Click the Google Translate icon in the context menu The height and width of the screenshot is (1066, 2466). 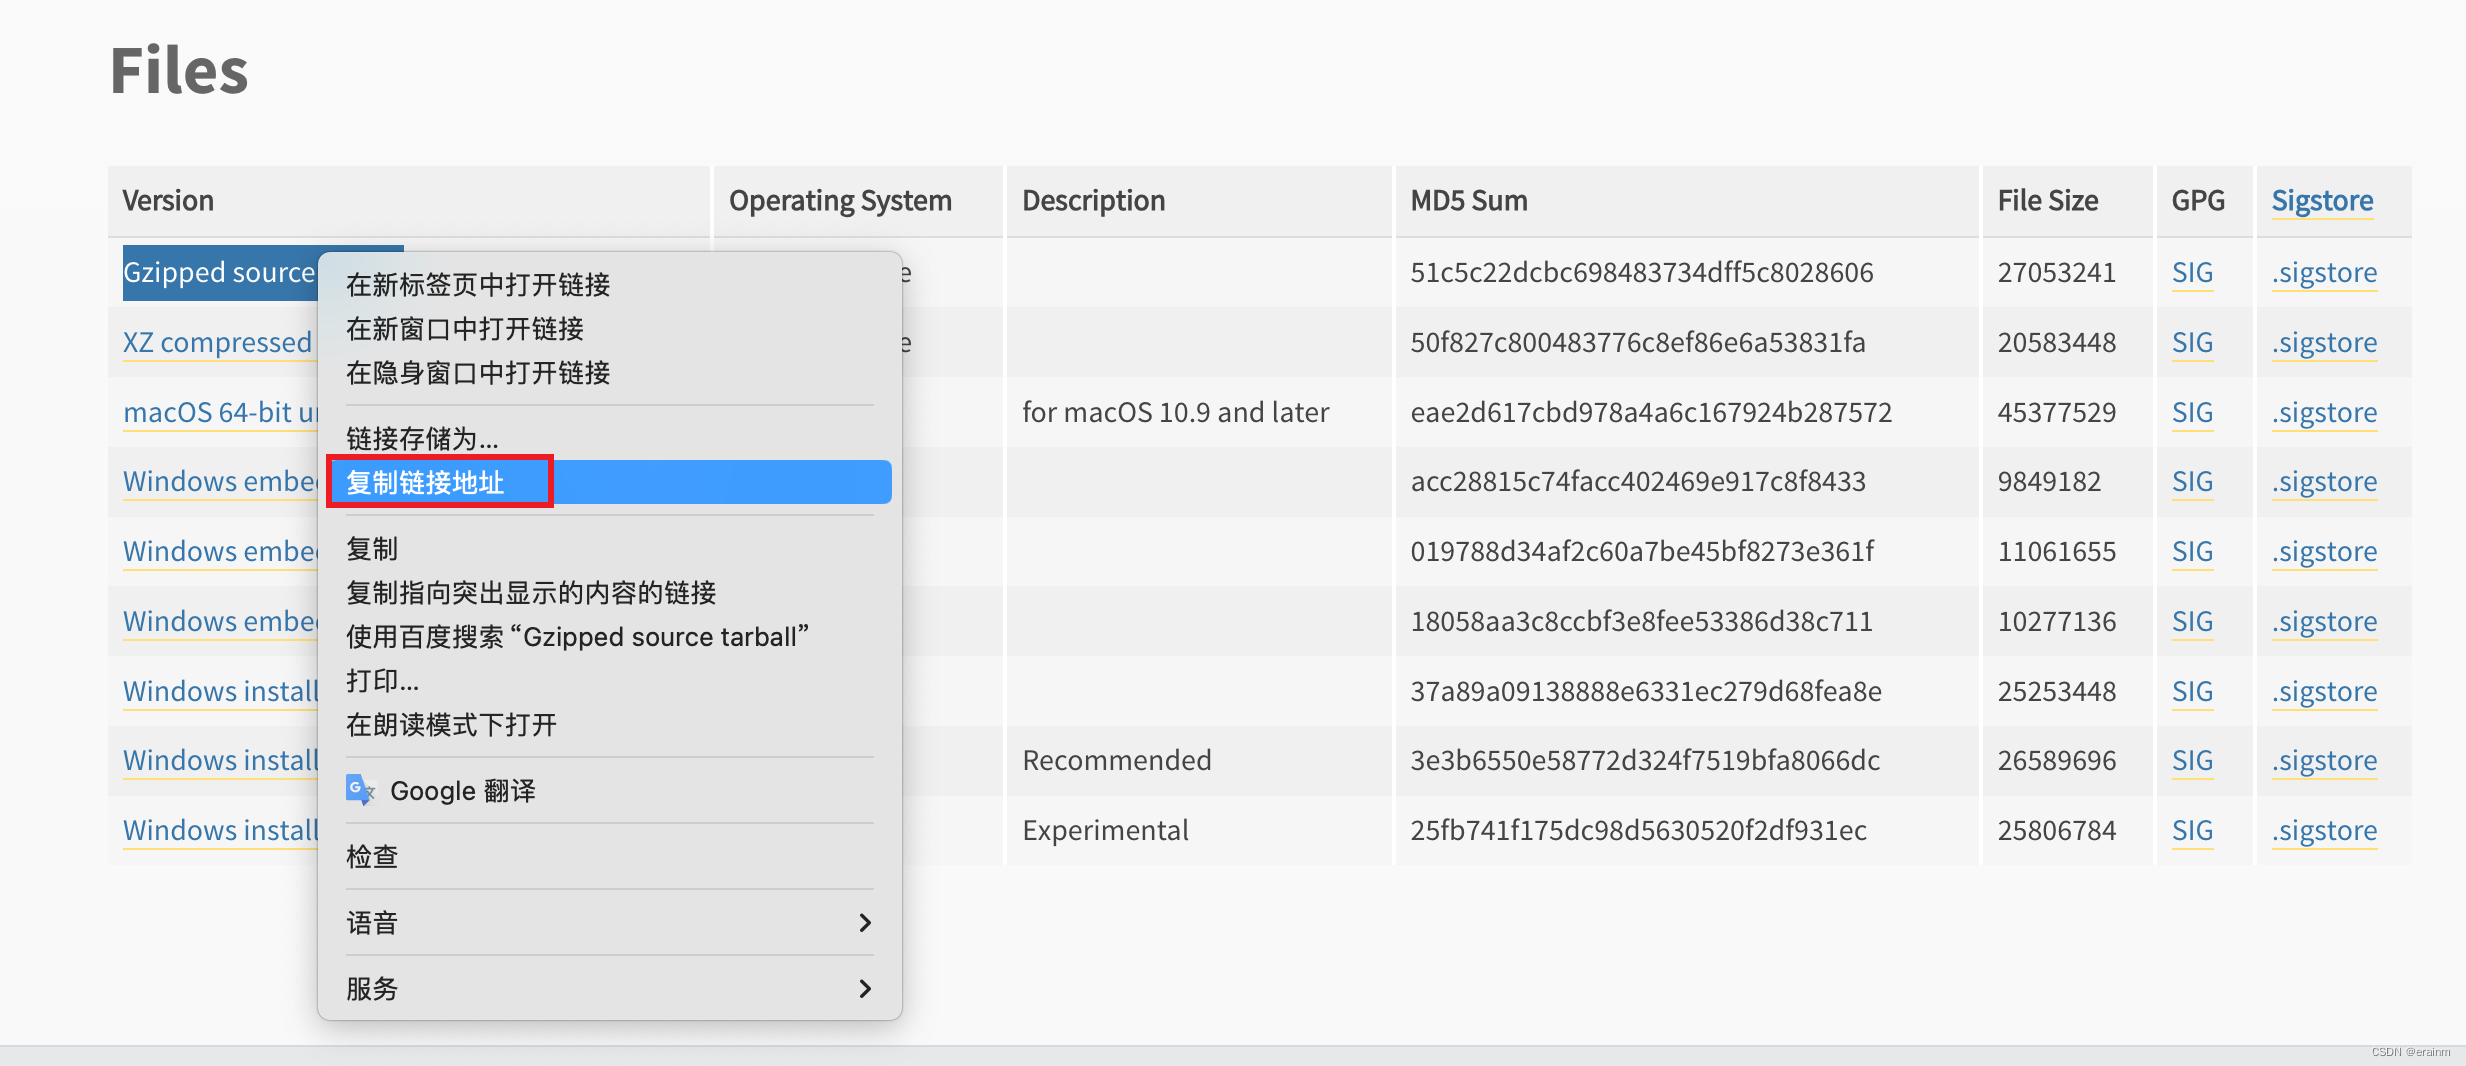(360, 790)
